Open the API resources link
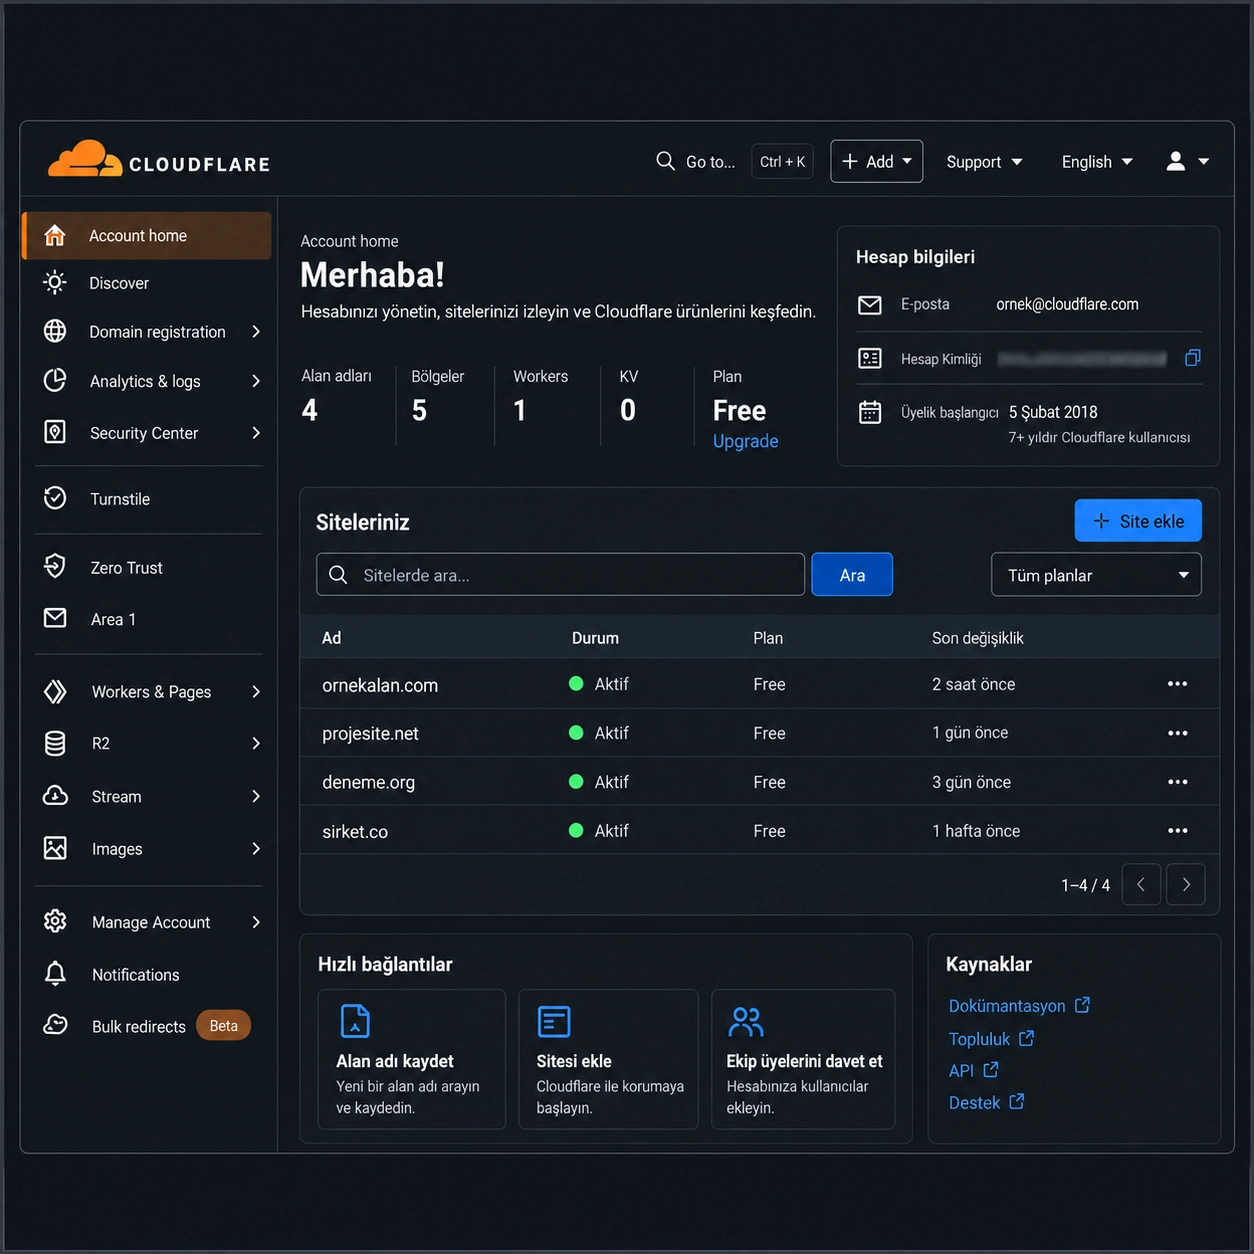 973,1071
